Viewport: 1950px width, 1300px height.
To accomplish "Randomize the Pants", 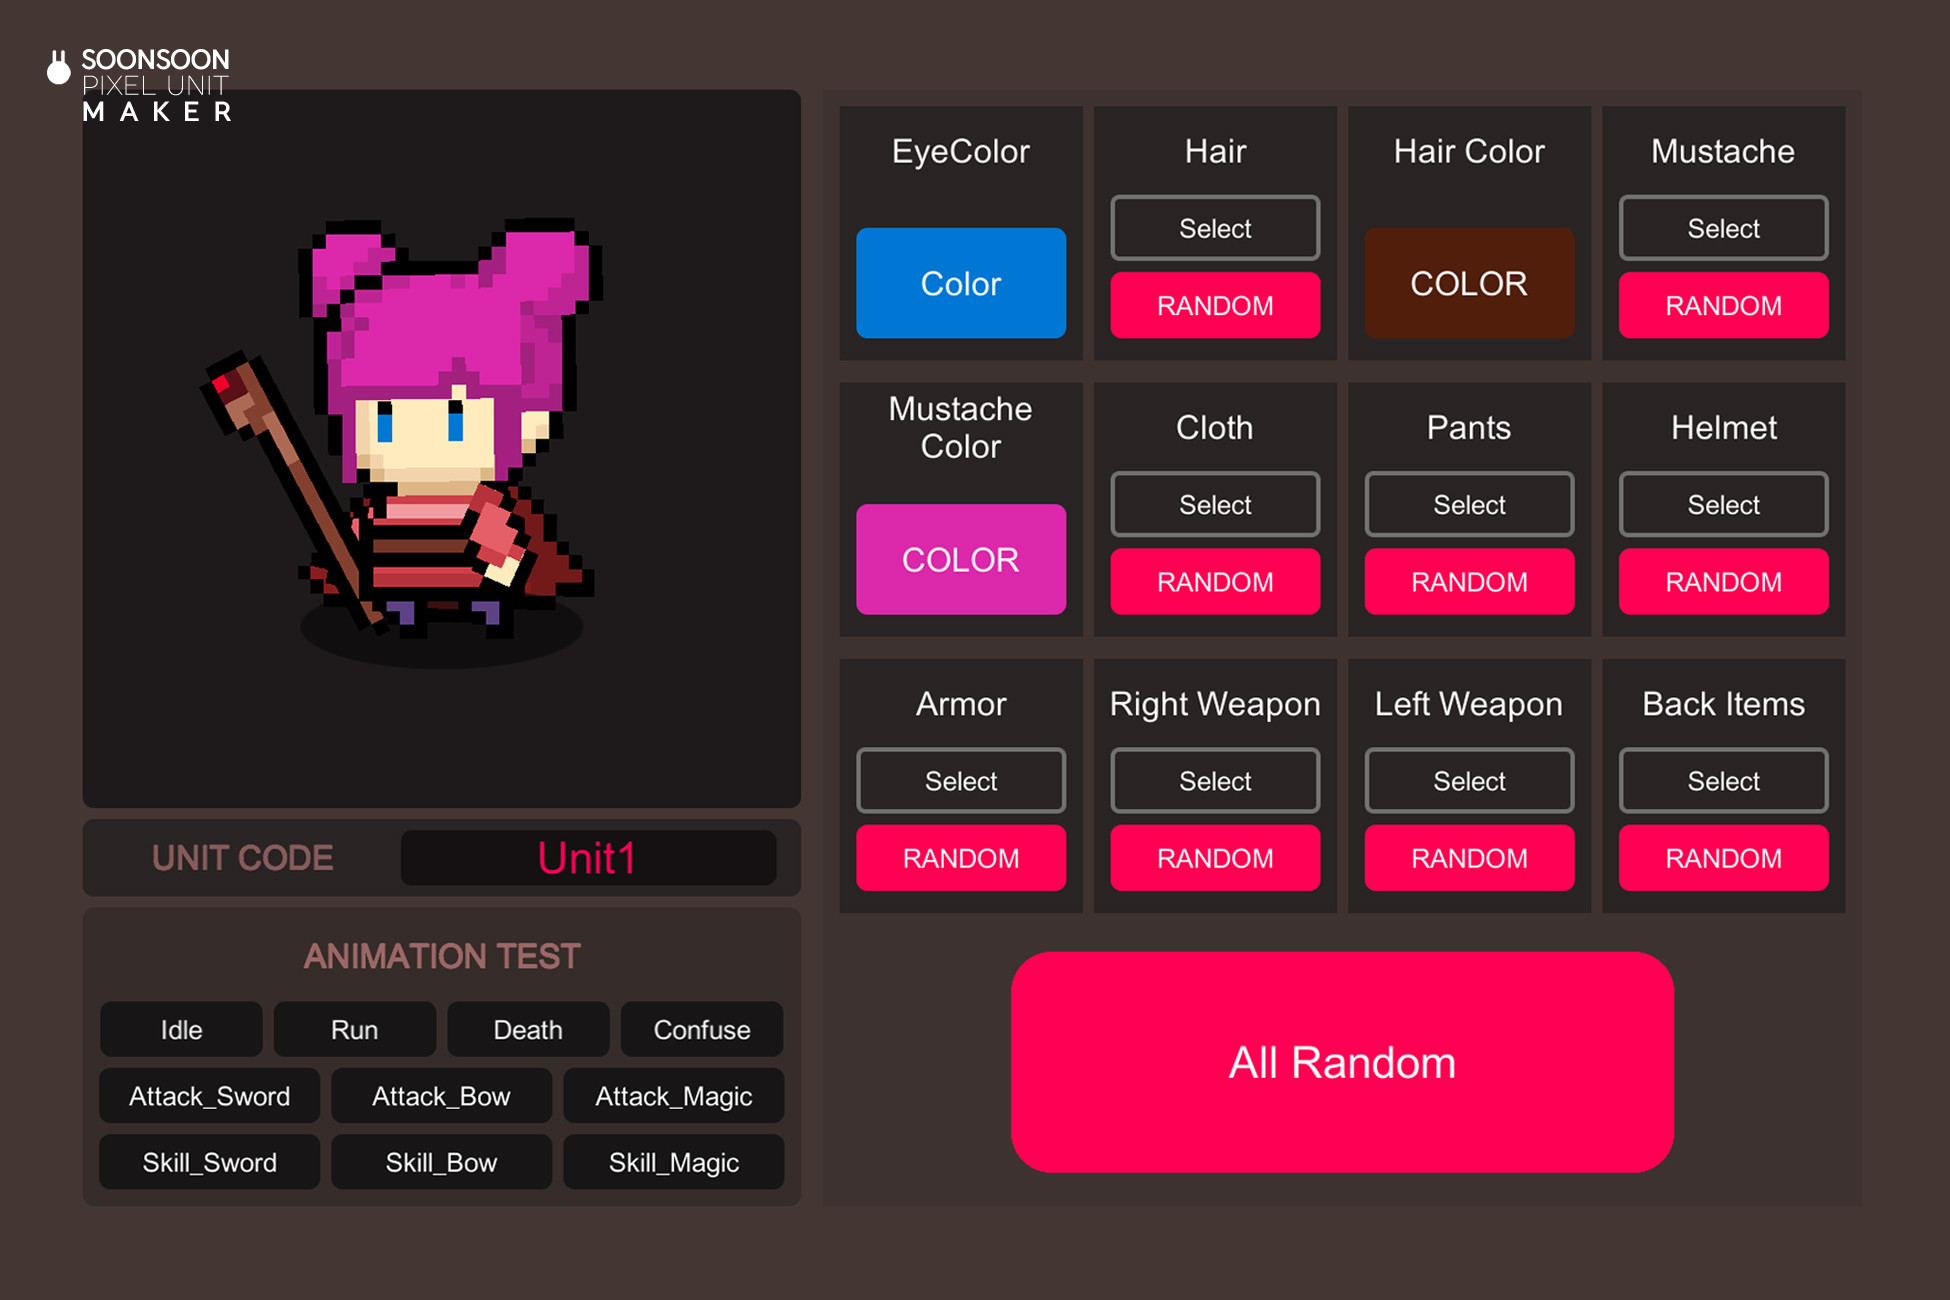I will click(x=1469, y=581).
